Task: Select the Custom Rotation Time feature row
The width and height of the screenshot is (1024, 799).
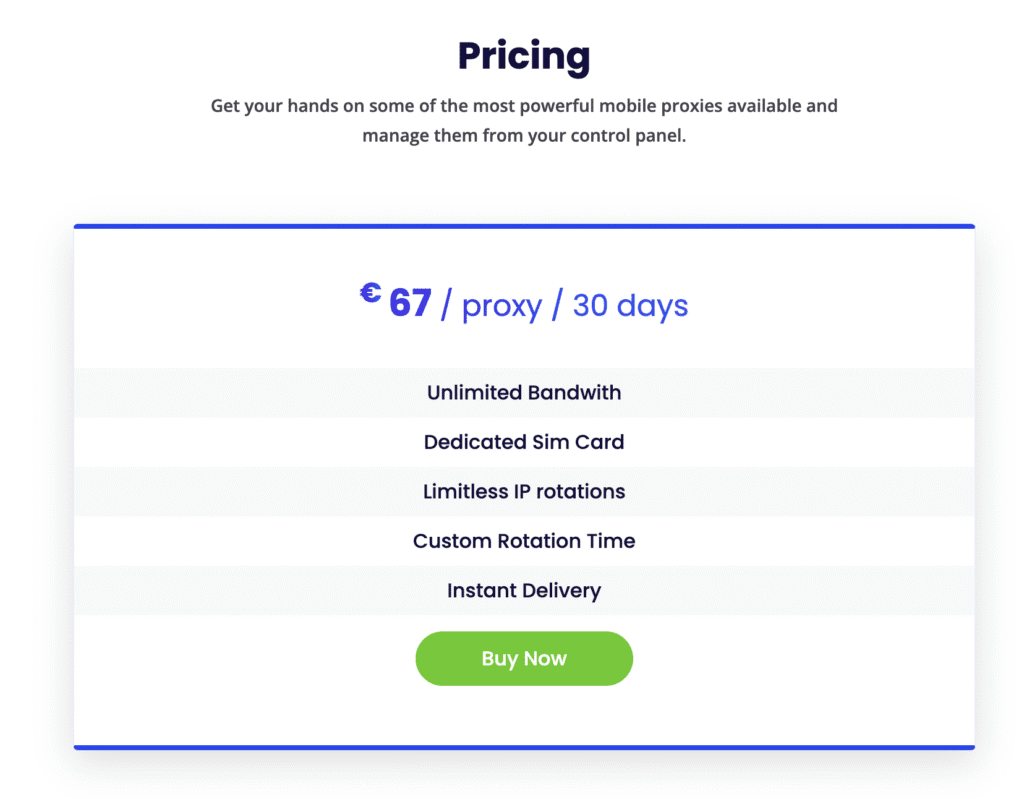Action: [x=524, y=541]
